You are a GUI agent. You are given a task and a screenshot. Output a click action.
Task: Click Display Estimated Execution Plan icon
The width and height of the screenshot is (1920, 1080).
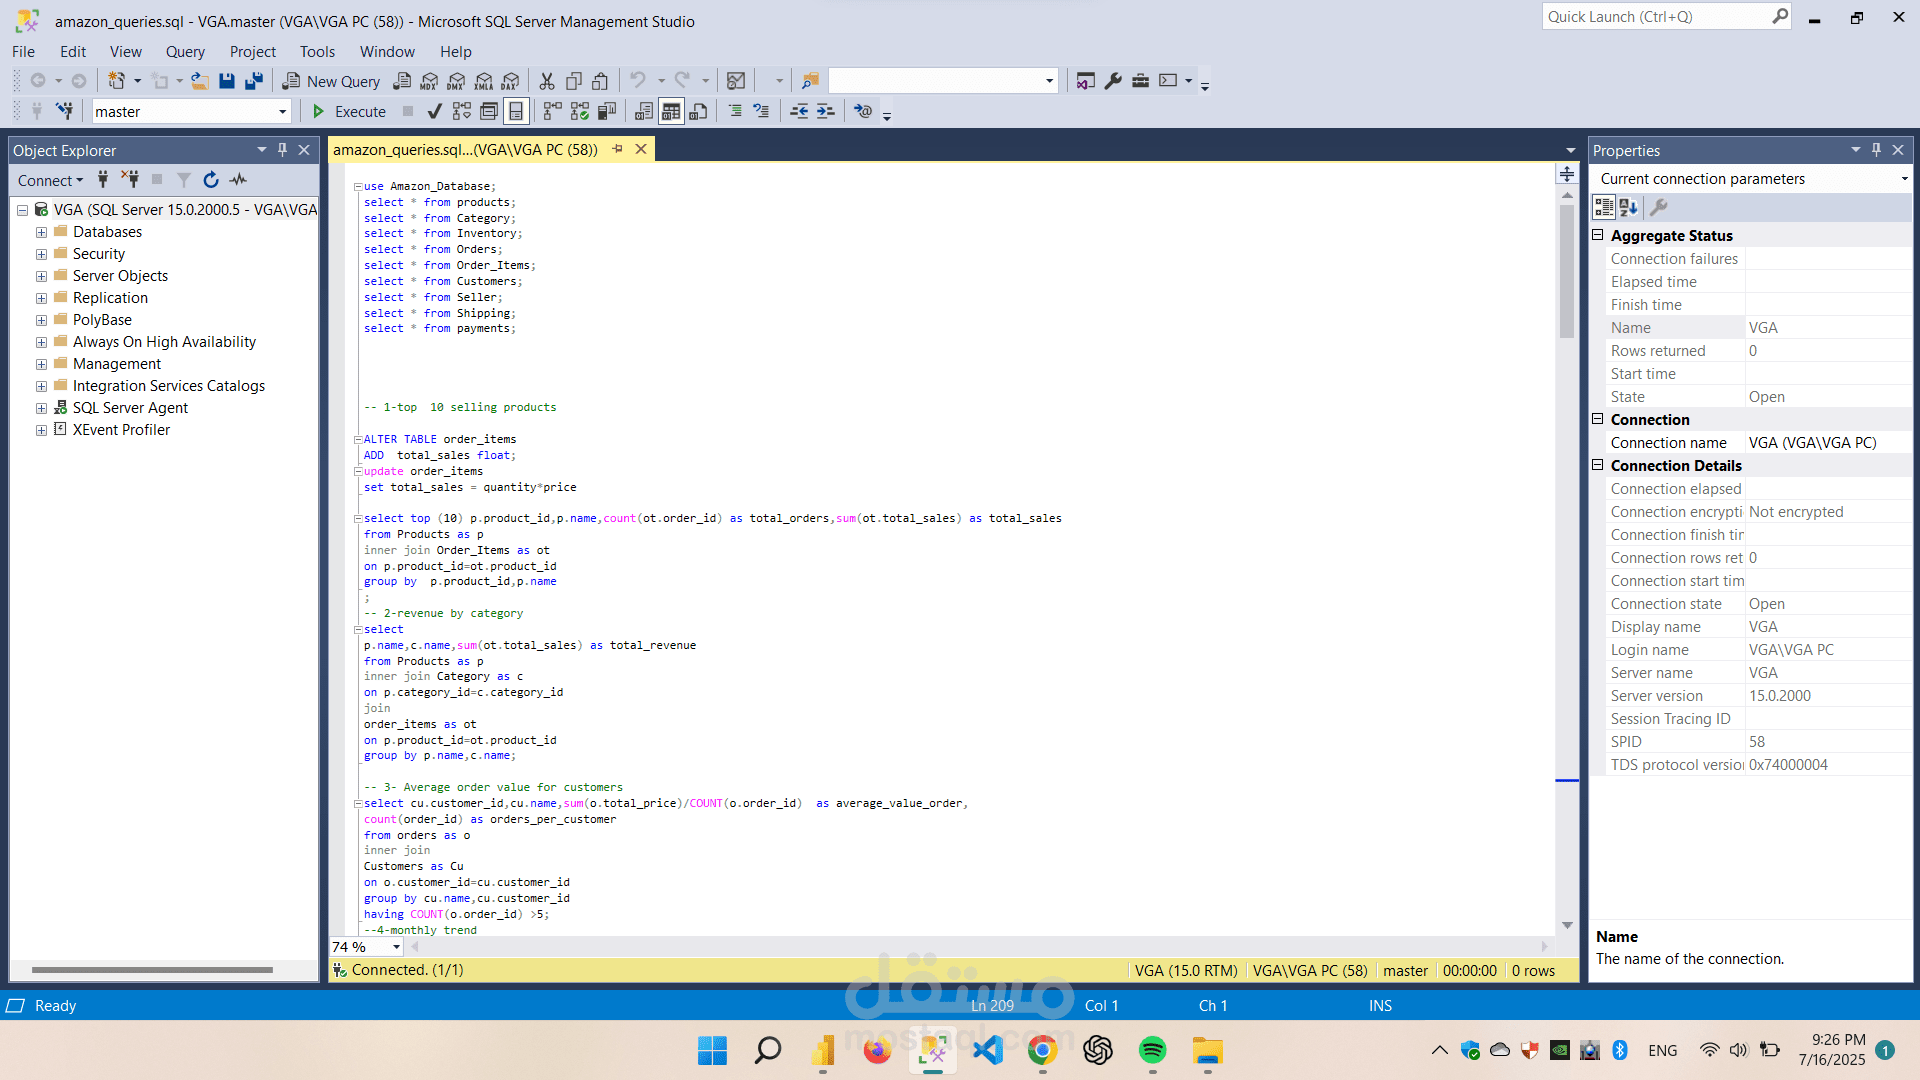pyautogui.click(x=461, y=111)
